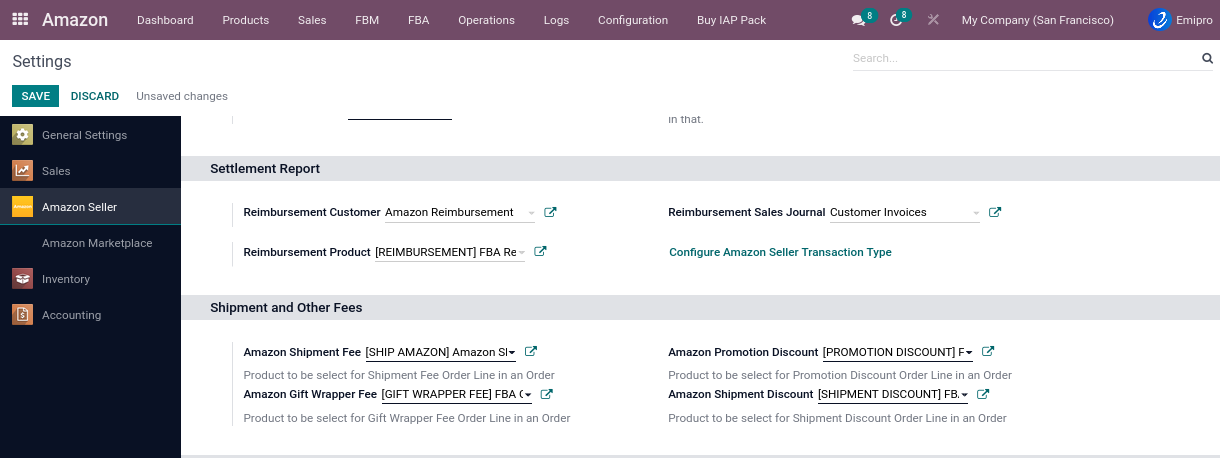Open external link for Reimbursement Product
The width and height of the screenshot is (1220, 458).
540,252
